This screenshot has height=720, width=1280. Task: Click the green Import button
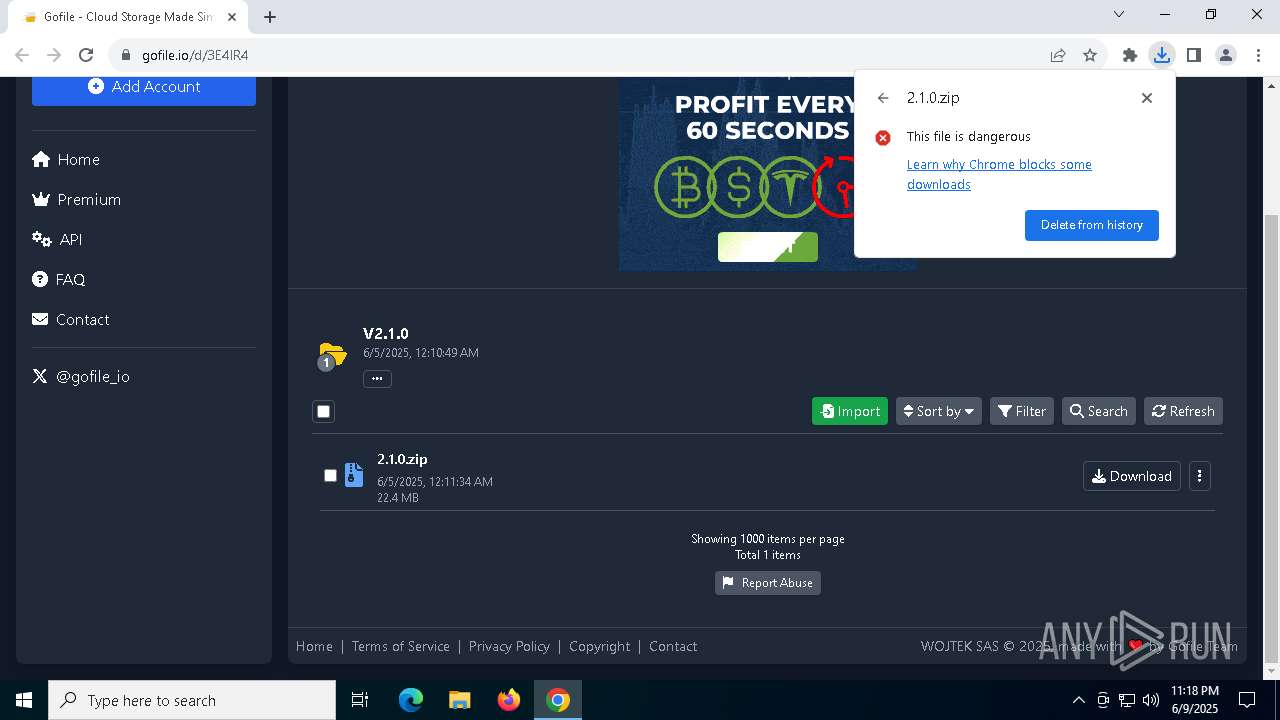[850, 411]
